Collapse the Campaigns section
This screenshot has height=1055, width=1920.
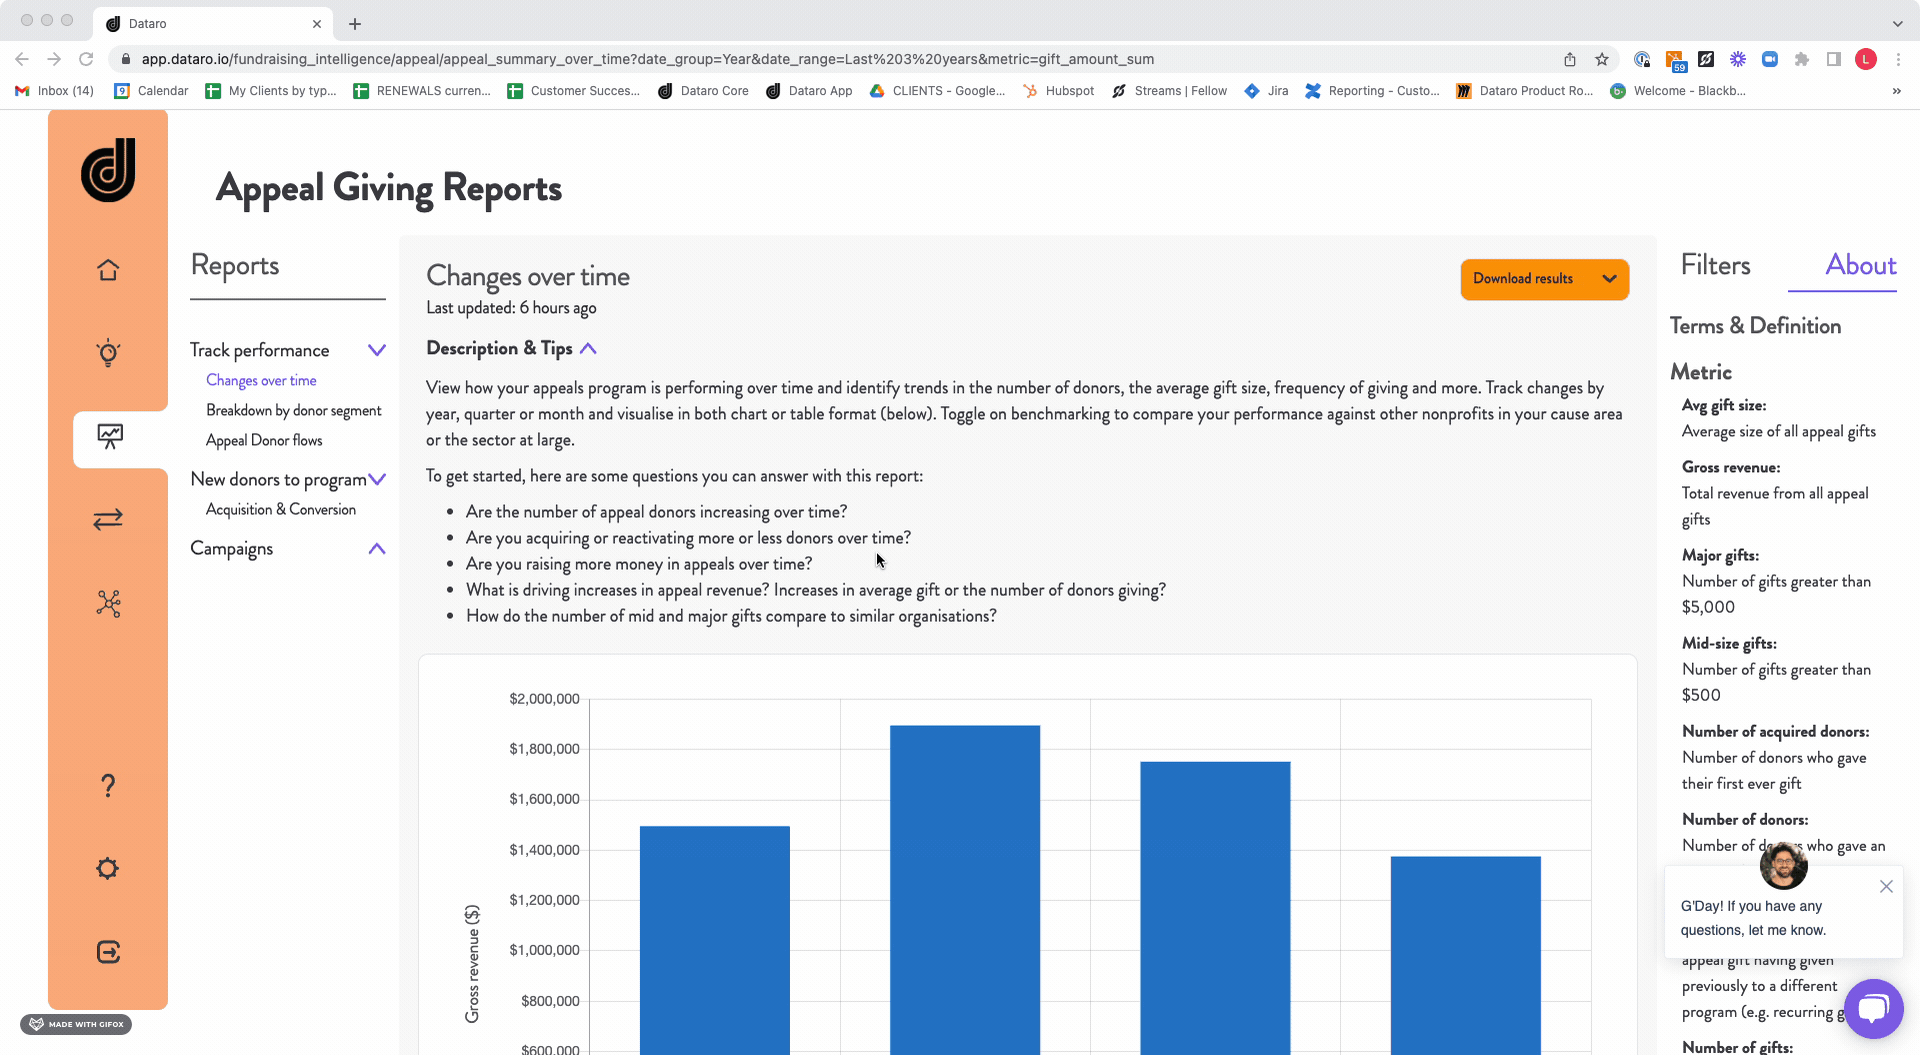[377, 548]
